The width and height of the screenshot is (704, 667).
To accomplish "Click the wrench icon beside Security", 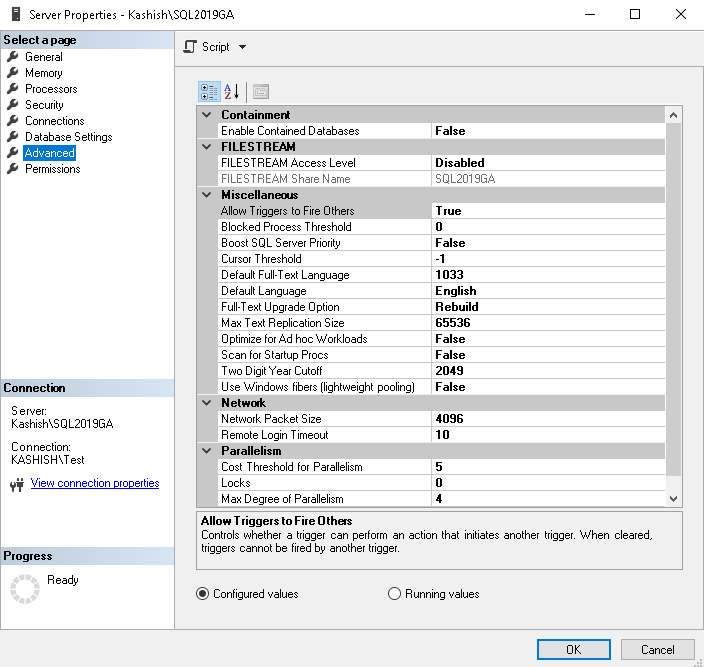I will 13,105.
